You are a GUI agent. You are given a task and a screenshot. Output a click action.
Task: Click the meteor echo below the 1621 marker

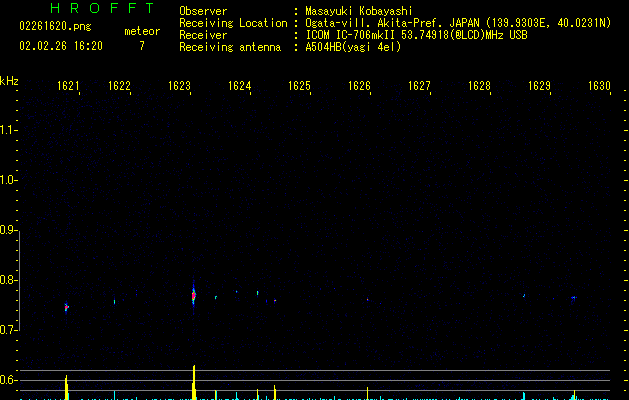coord(67,307)
